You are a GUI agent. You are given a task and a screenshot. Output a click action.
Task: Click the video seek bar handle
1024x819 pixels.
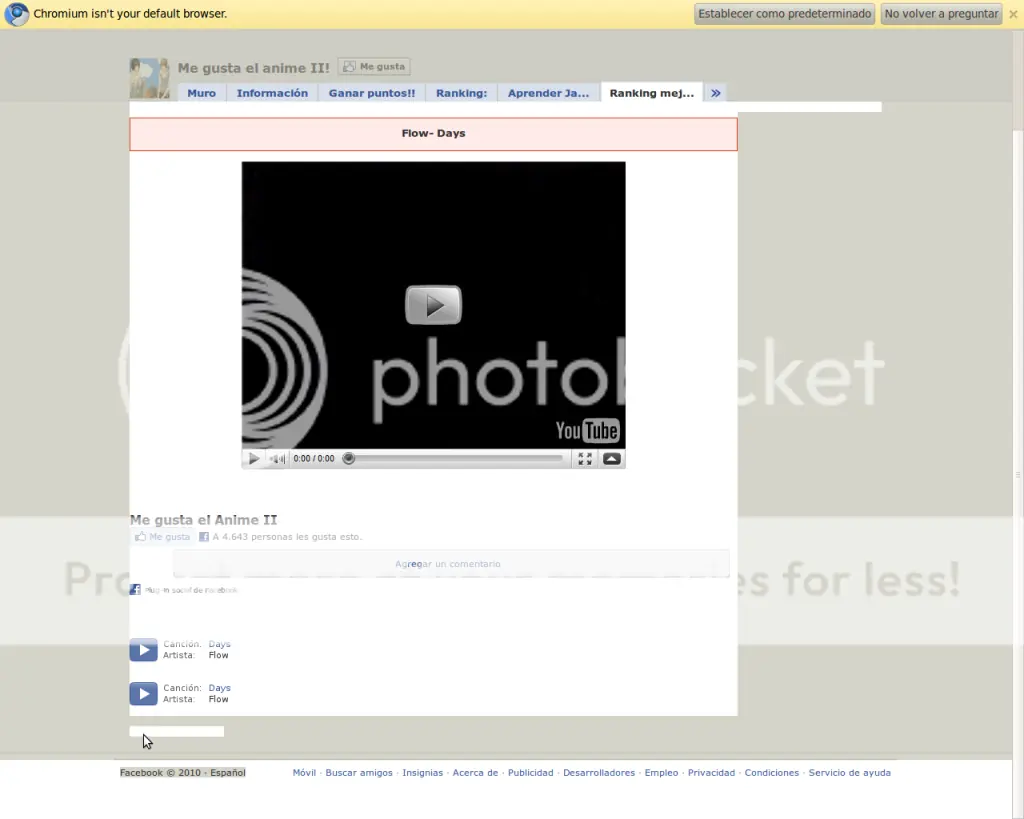[x=349, y=458]
